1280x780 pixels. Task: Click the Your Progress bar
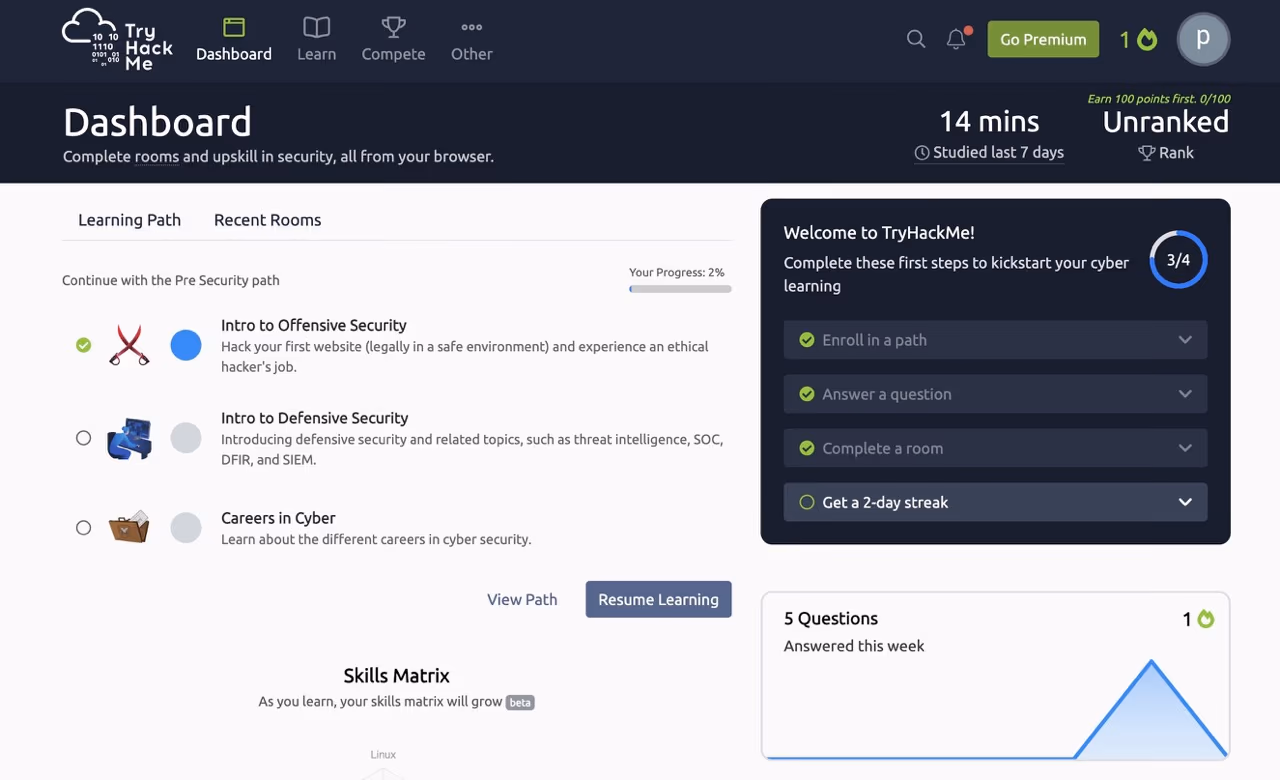click(x=680, y=289)
